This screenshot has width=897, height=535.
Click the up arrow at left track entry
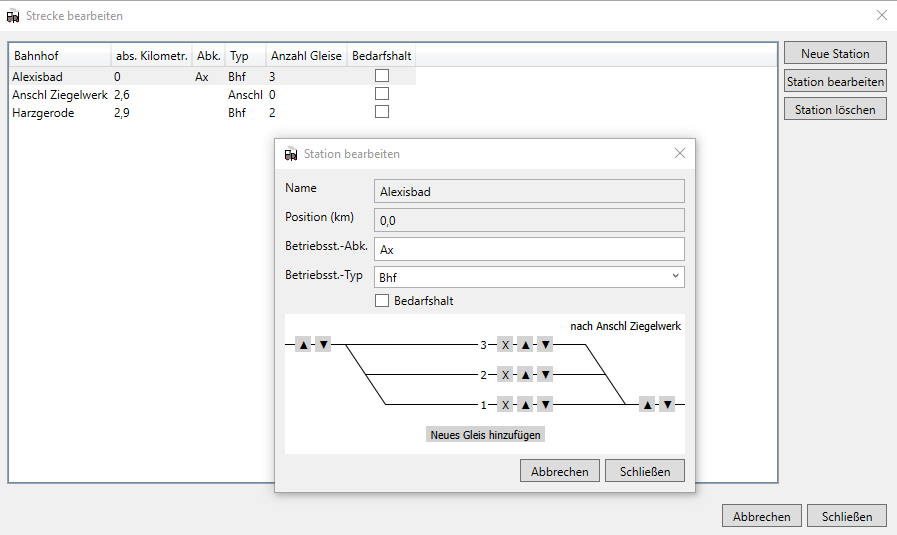click(303, 344)
